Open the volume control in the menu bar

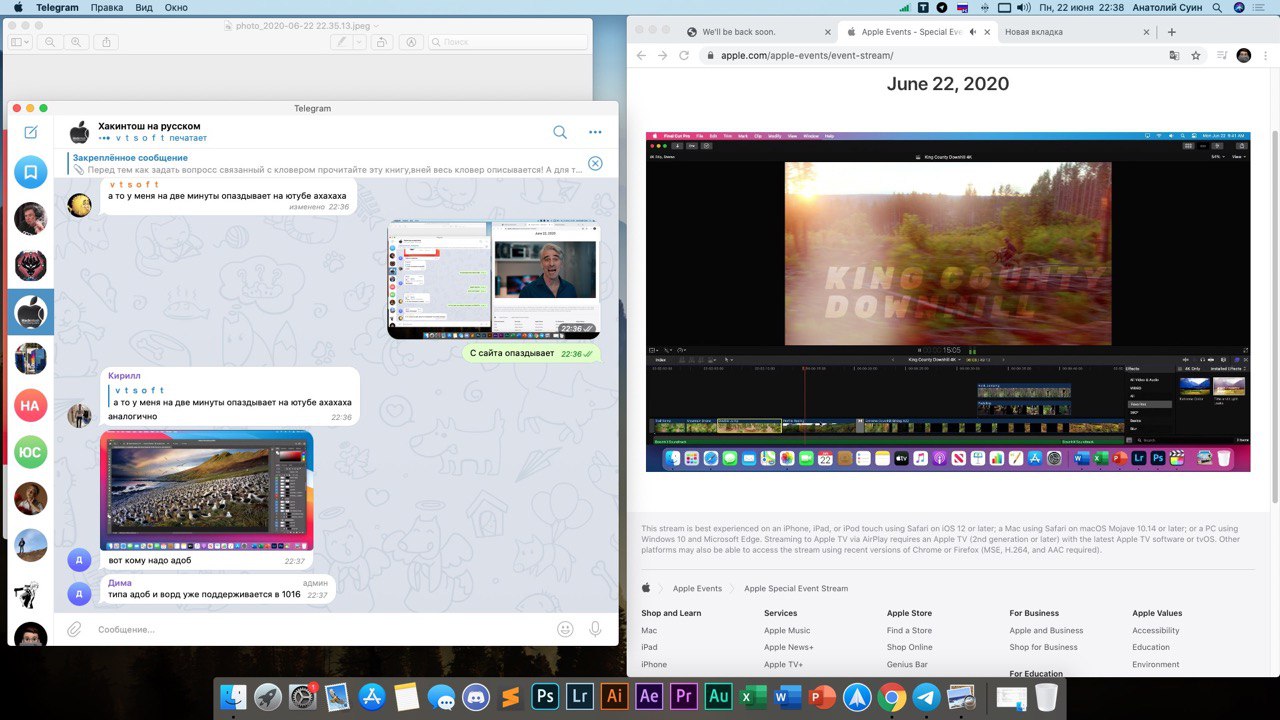click(1023, 7)
